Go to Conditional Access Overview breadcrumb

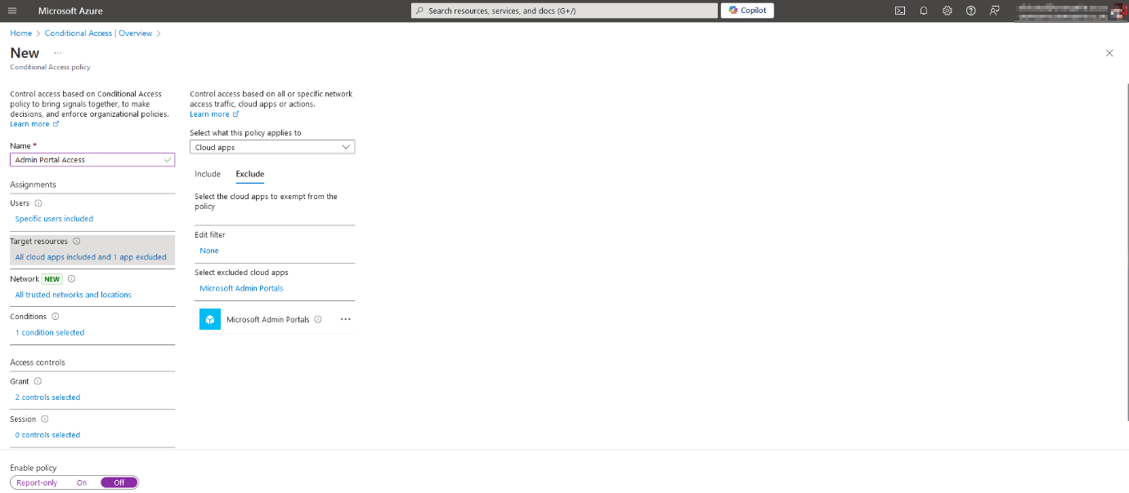(99, 33)
